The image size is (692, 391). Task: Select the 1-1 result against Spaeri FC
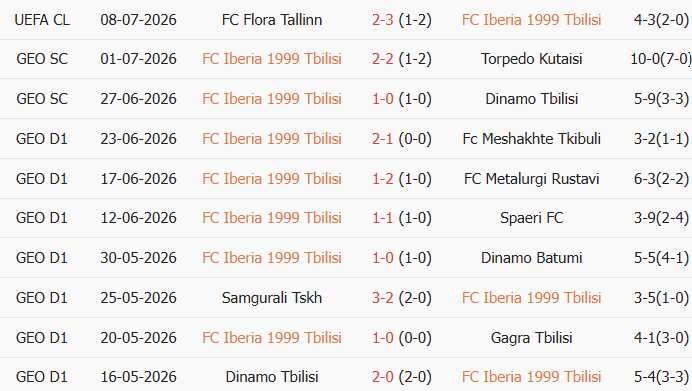click(382, 218)
